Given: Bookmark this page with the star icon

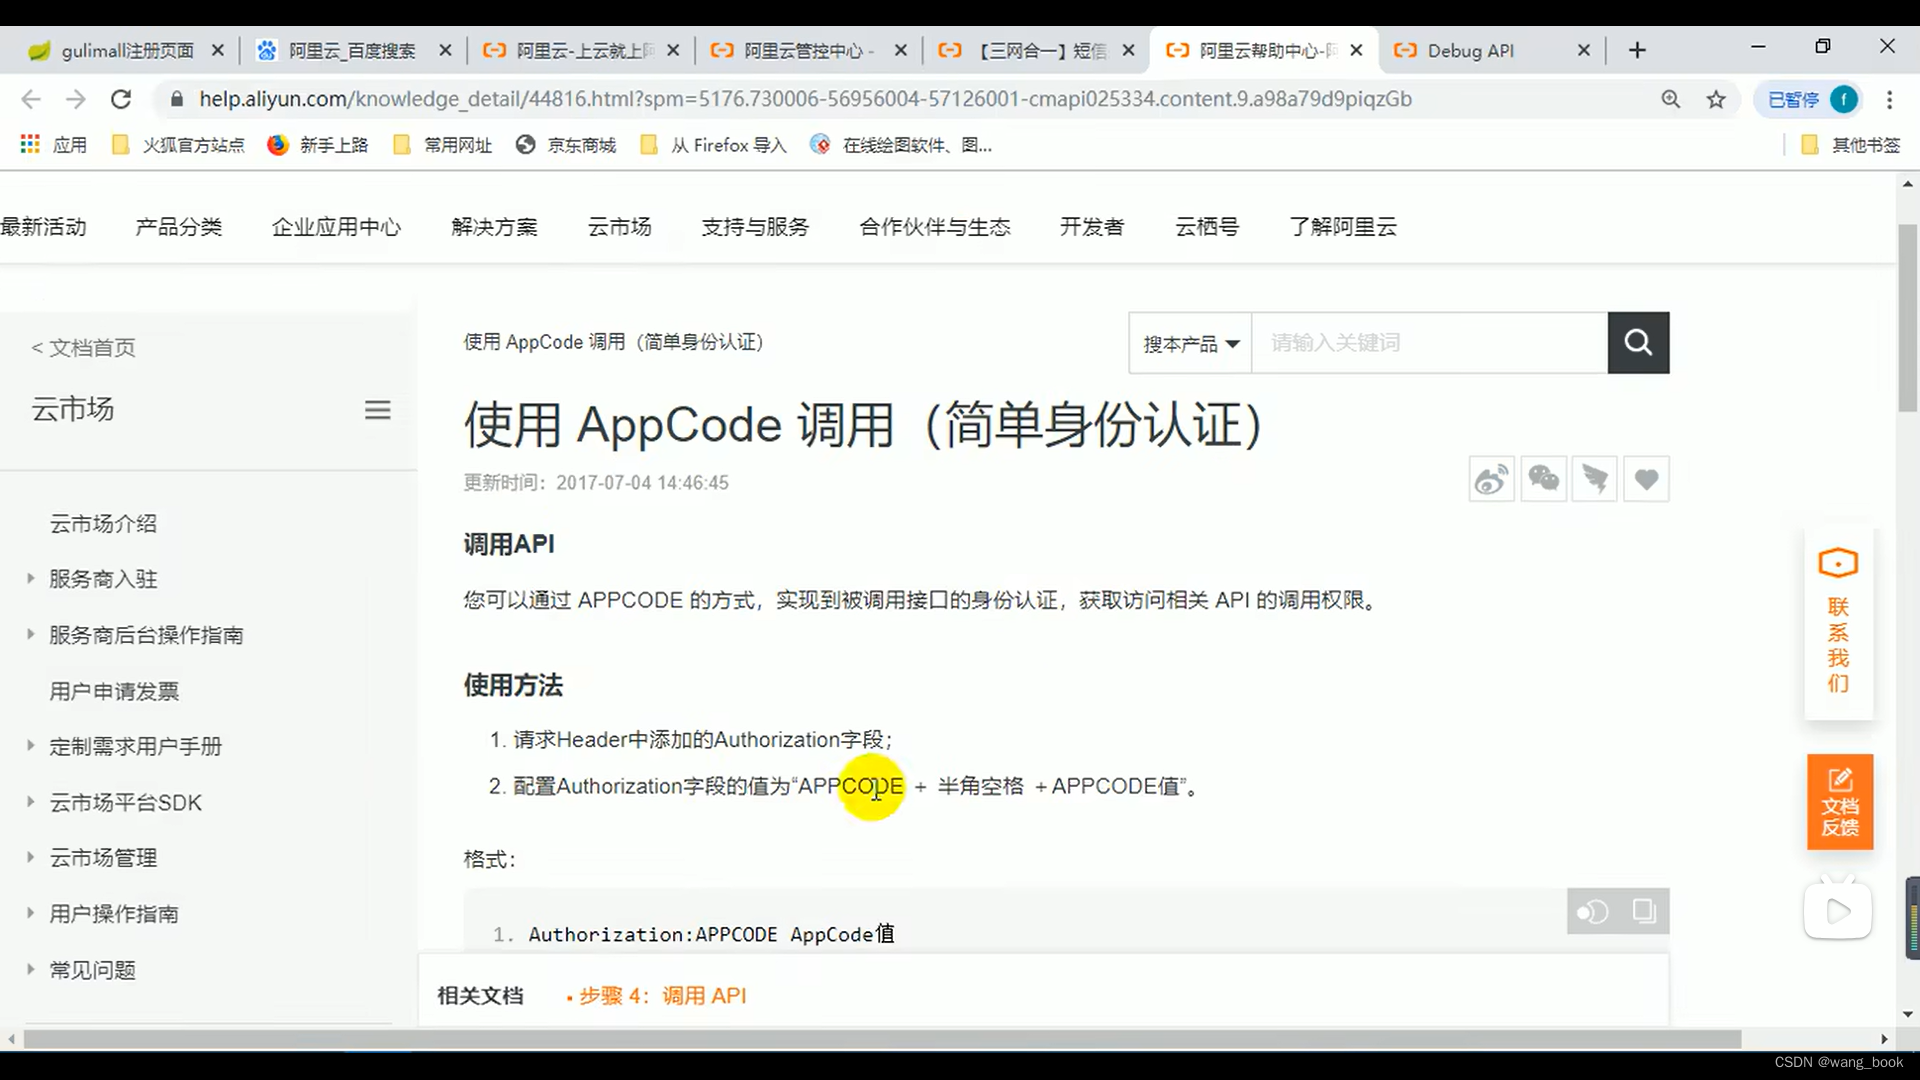Looking at the screenshot, I should pos(1716,99).
